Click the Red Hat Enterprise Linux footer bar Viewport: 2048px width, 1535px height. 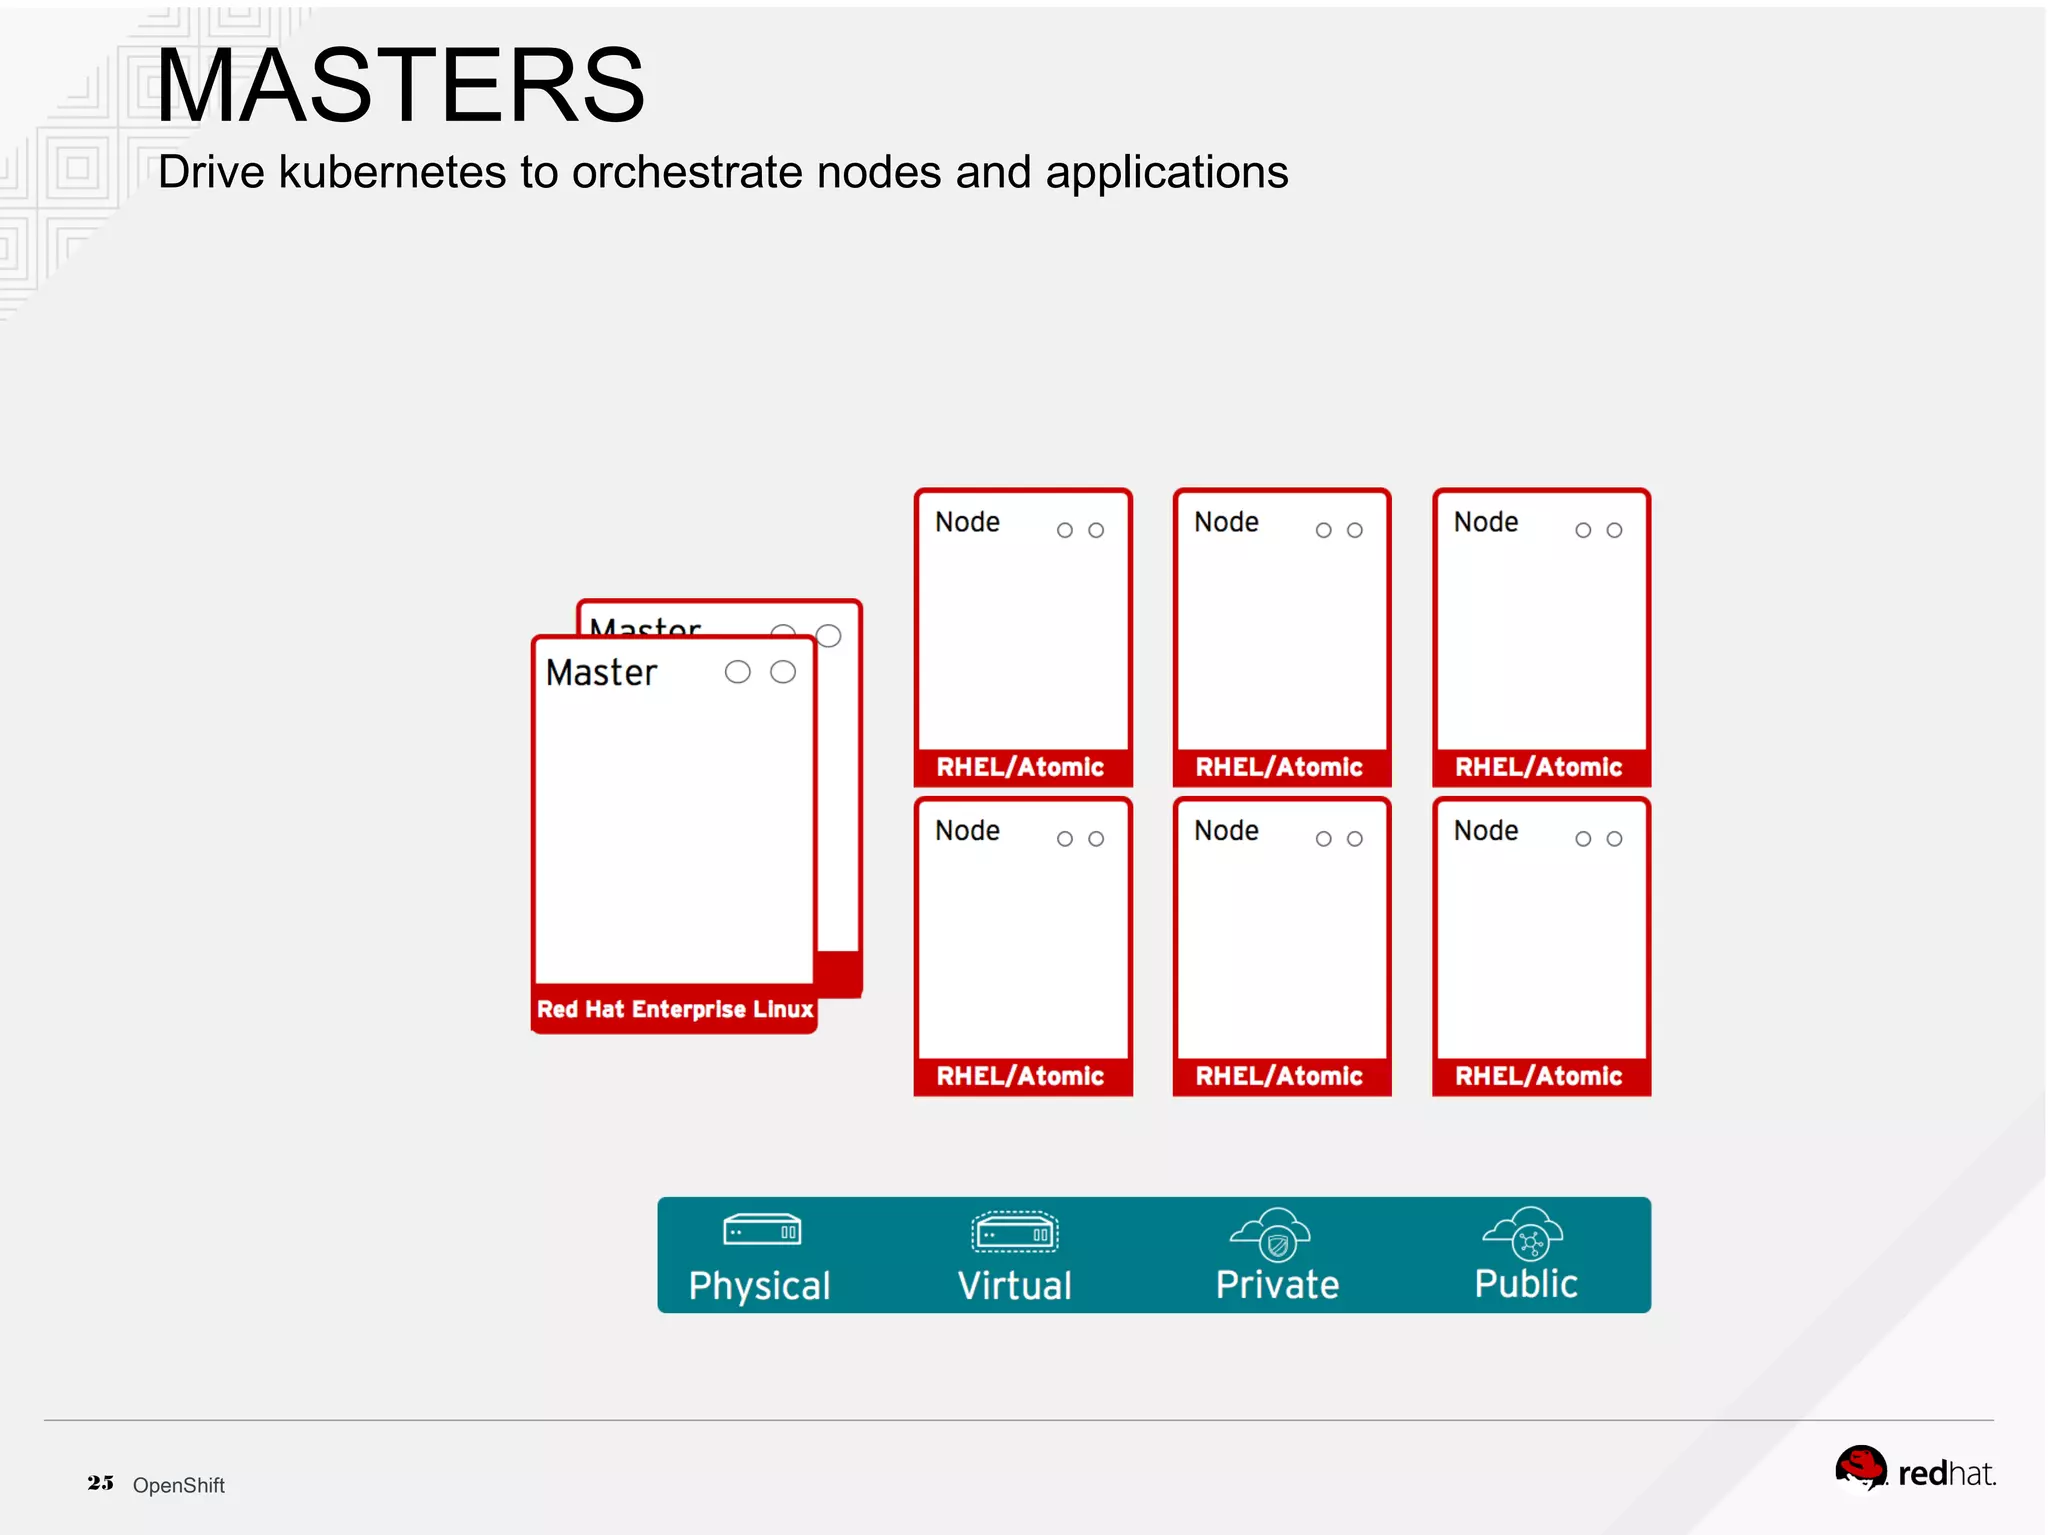click(675, 1009)
